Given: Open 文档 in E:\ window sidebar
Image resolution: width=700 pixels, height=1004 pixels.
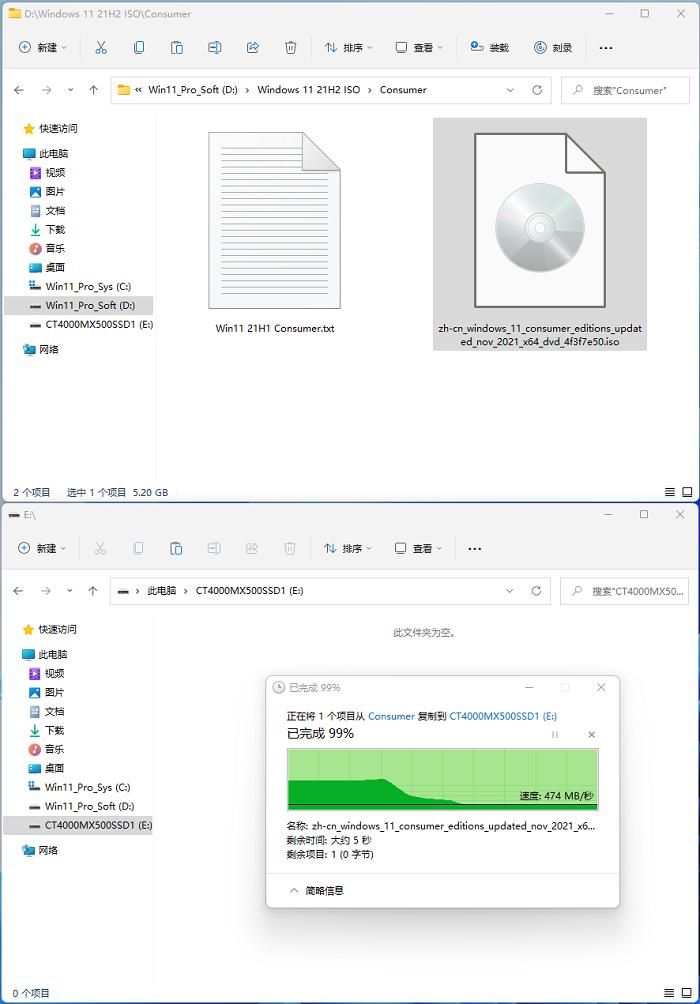Looking at the screenshot, I should point(47,711).
